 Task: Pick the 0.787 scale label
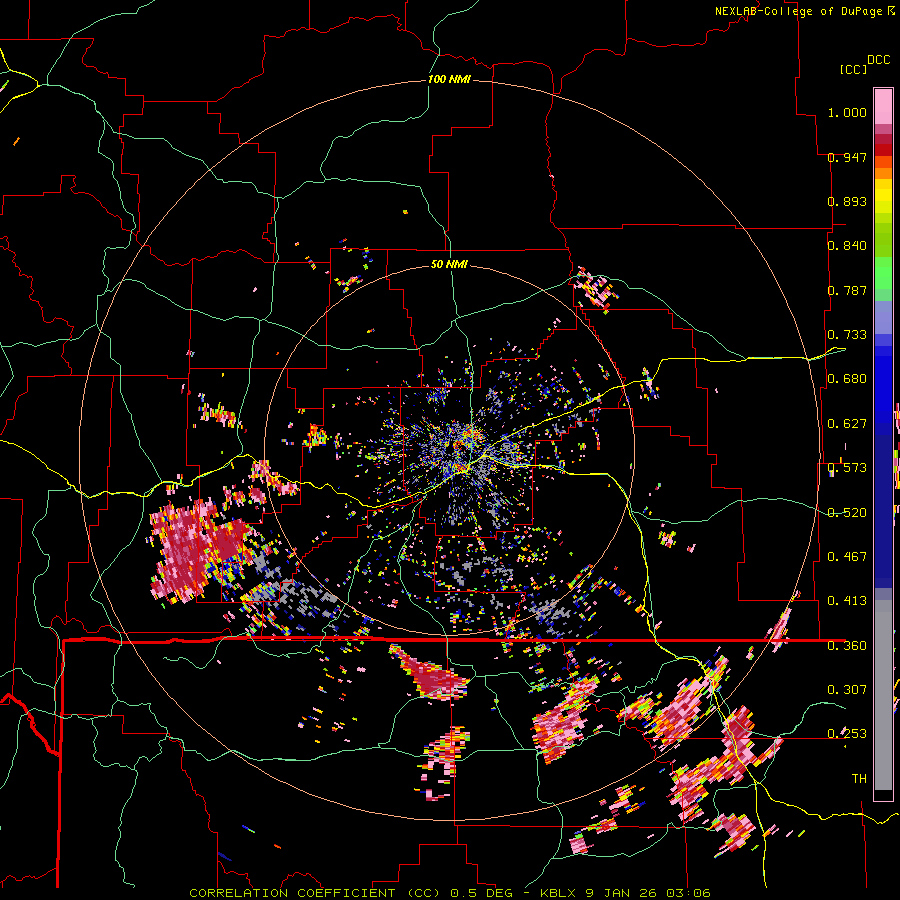coord(847,290)
